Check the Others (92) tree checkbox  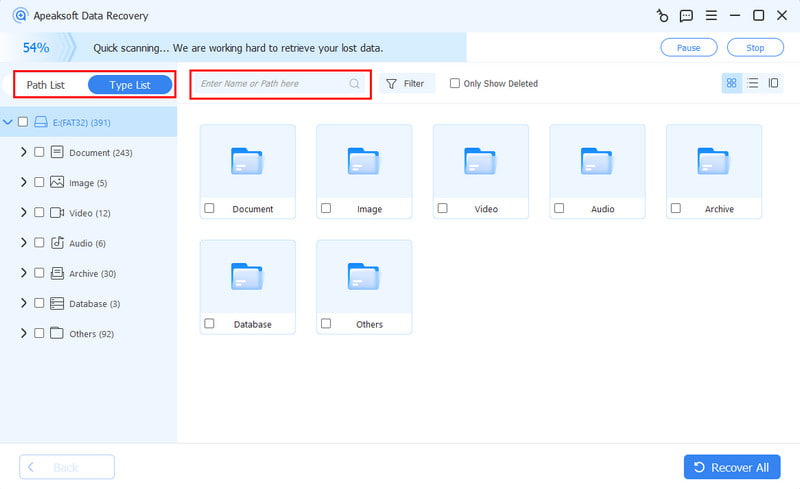39,333
